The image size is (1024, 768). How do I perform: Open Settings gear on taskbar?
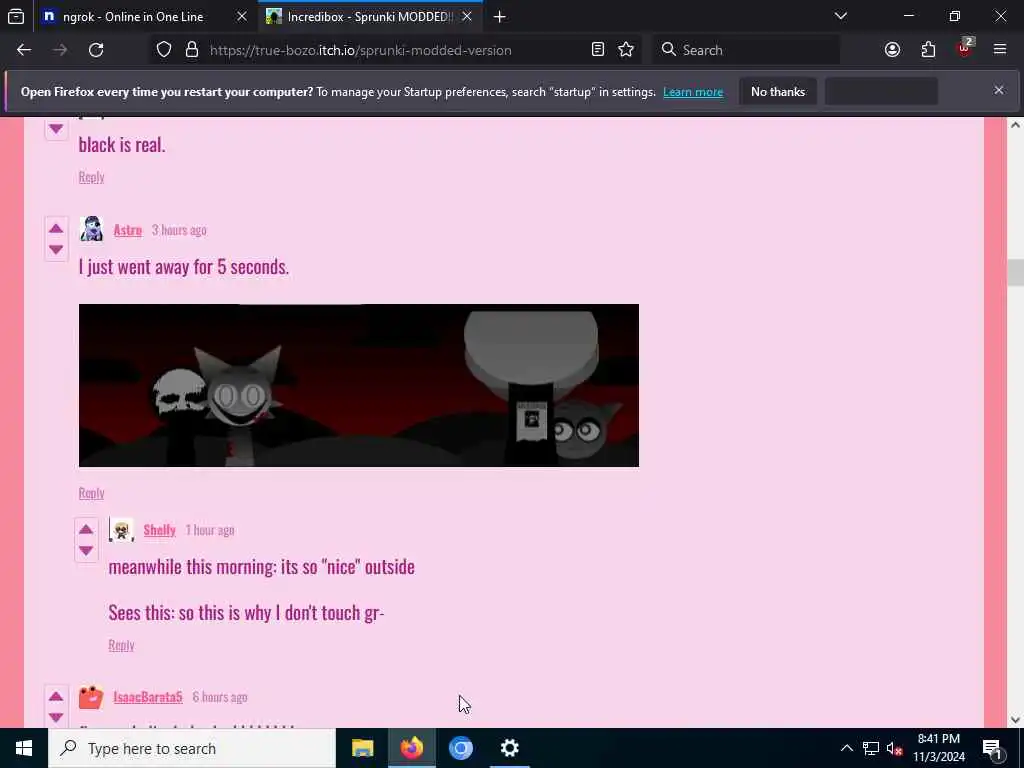(509, 748)
